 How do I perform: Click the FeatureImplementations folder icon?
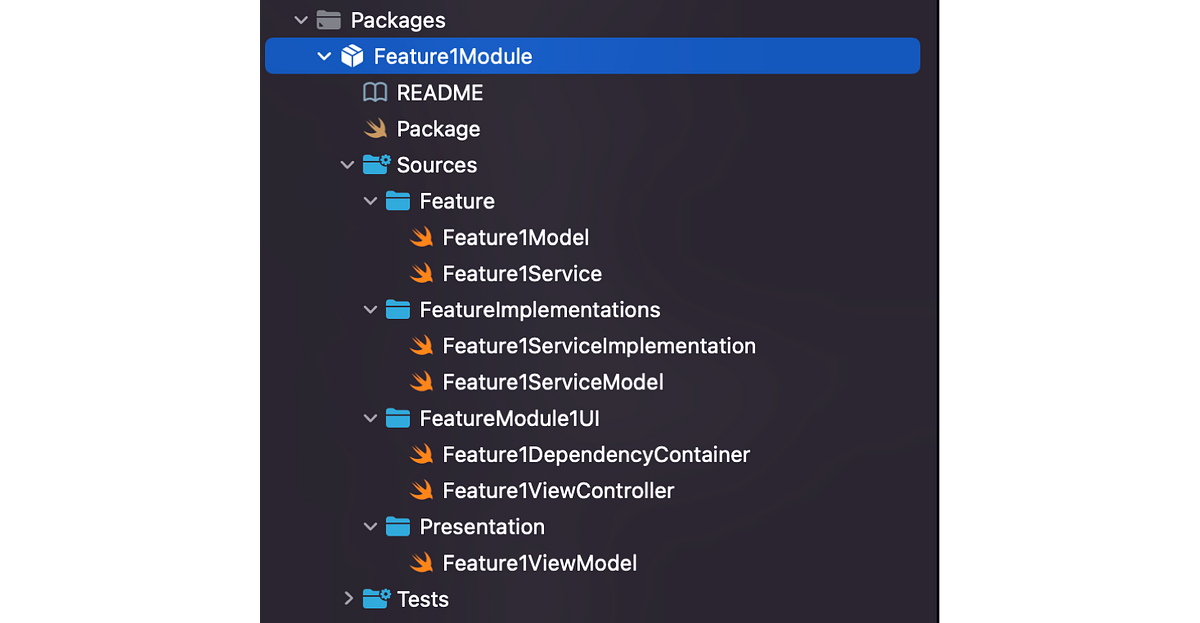click(x=398, y=310)
